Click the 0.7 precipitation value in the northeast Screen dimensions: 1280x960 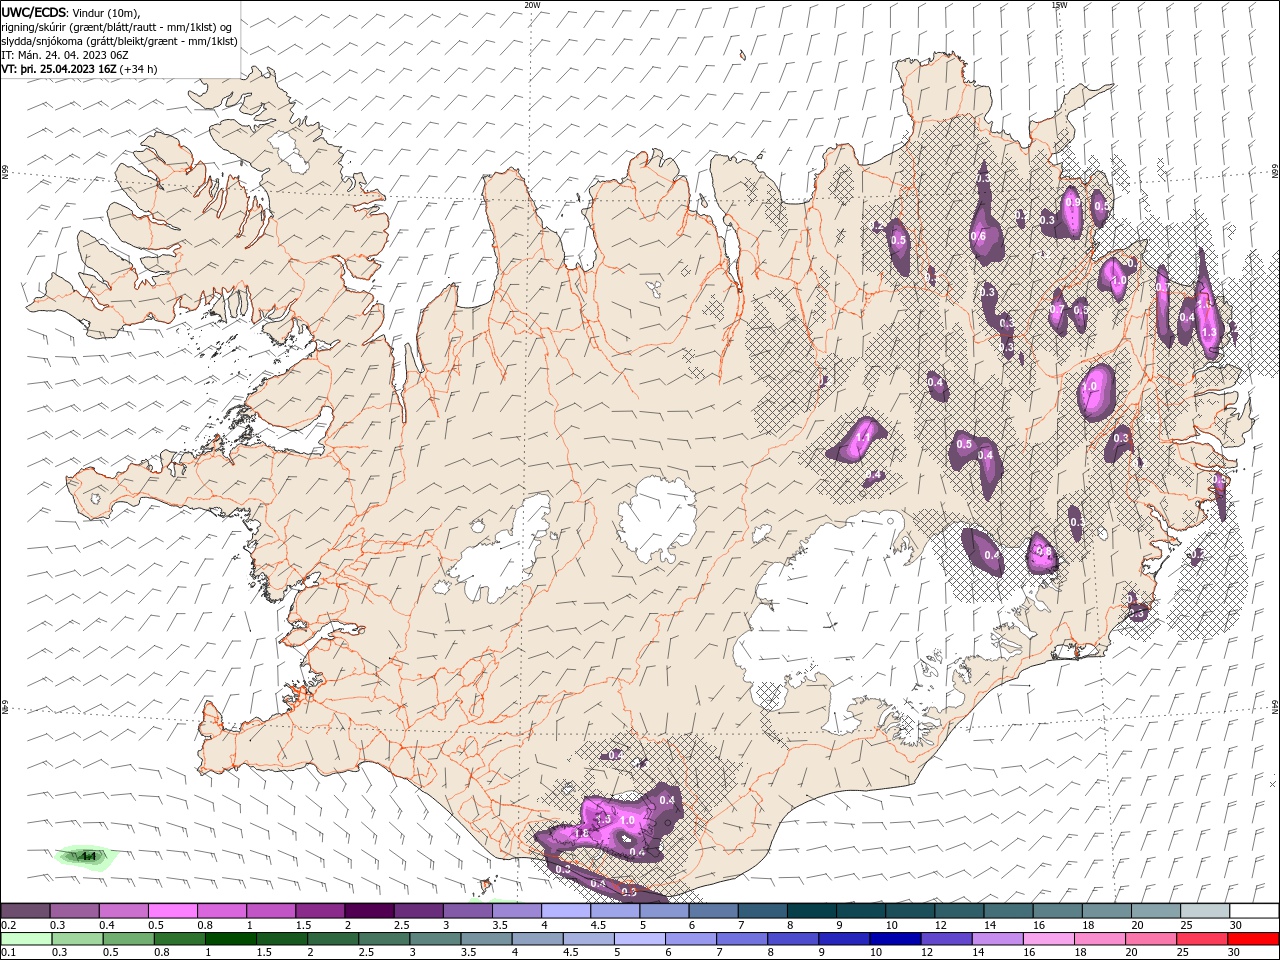[1056, 310]
